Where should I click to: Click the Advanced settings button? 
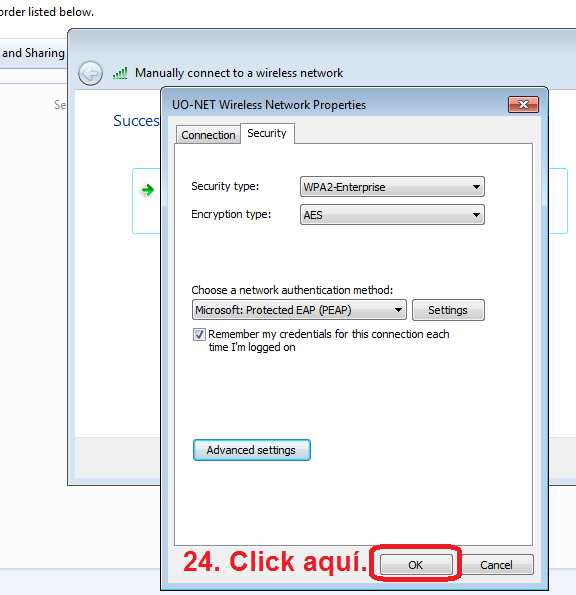252,450
